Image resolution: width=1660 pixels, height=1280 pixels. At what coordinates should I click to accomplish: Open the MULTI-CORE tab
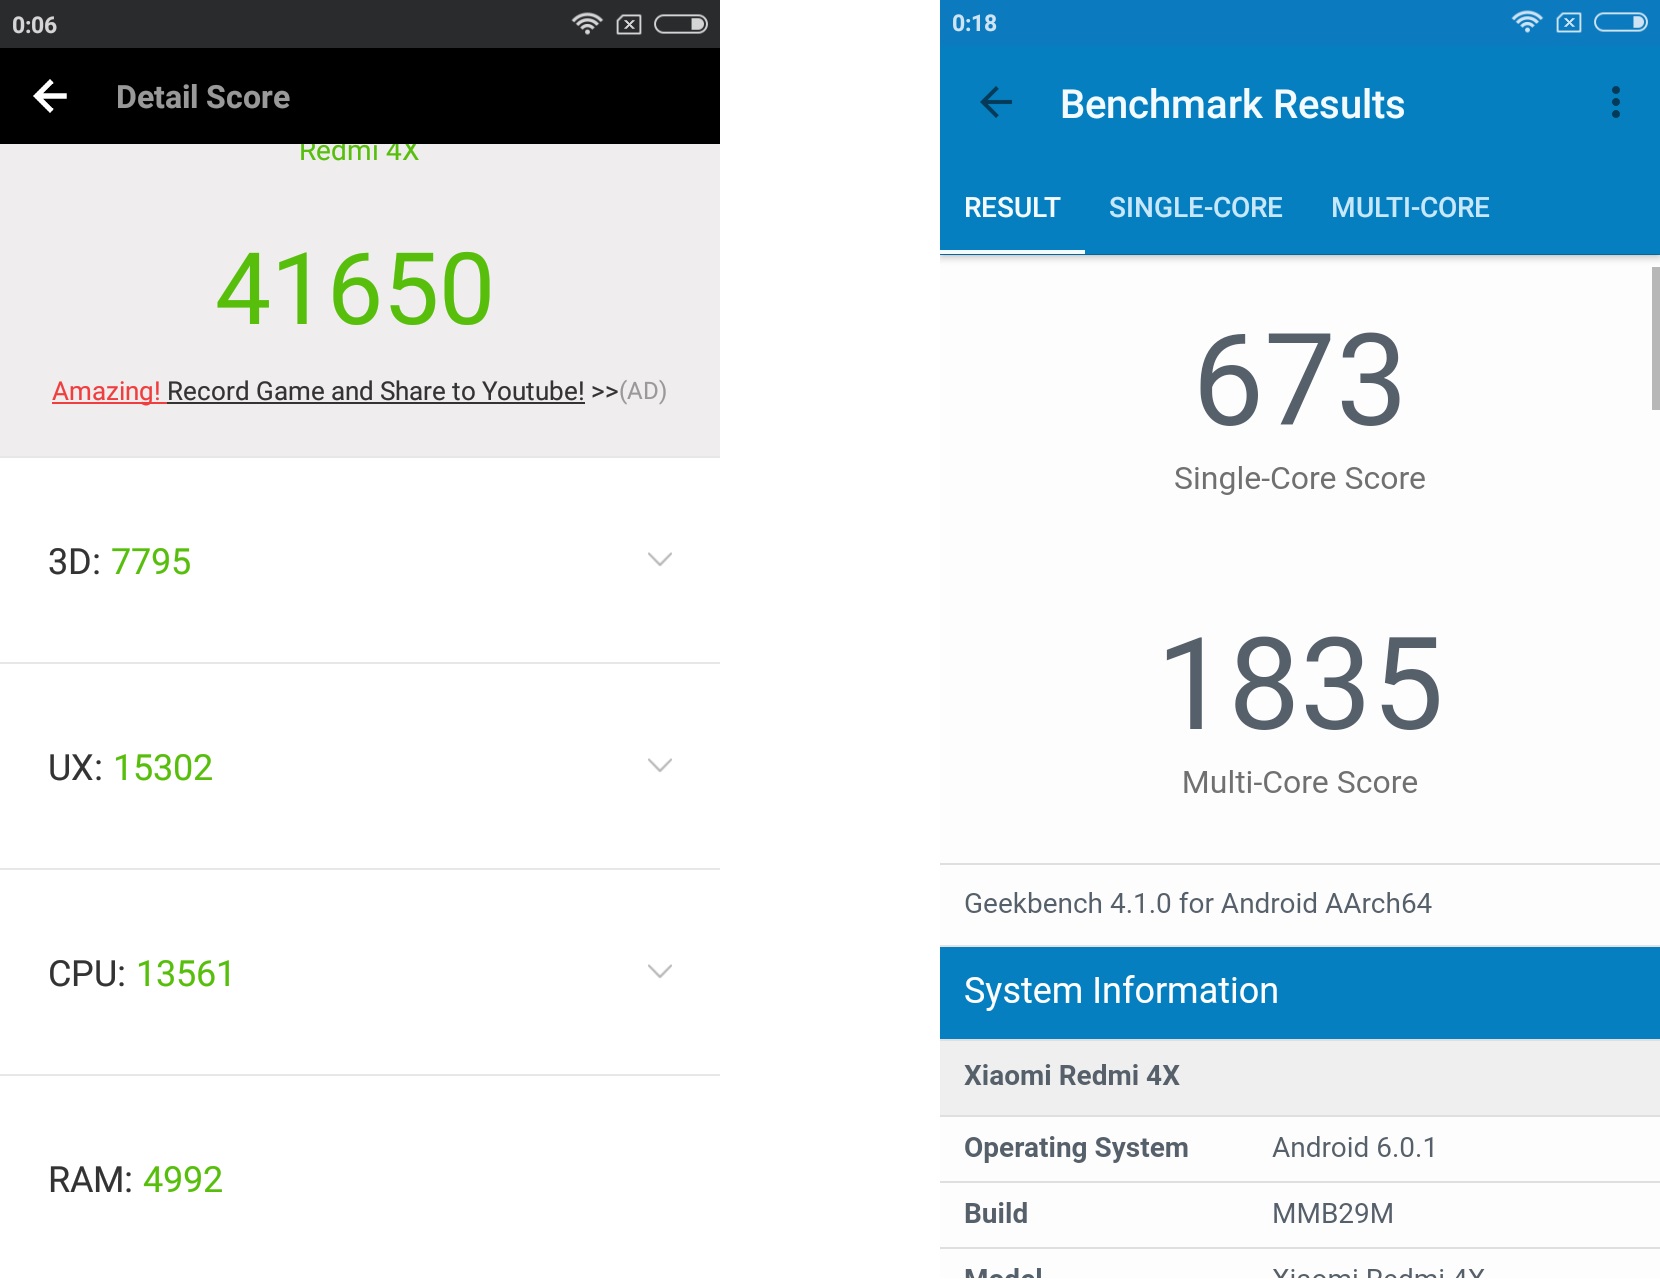(x=1410, y=207)
